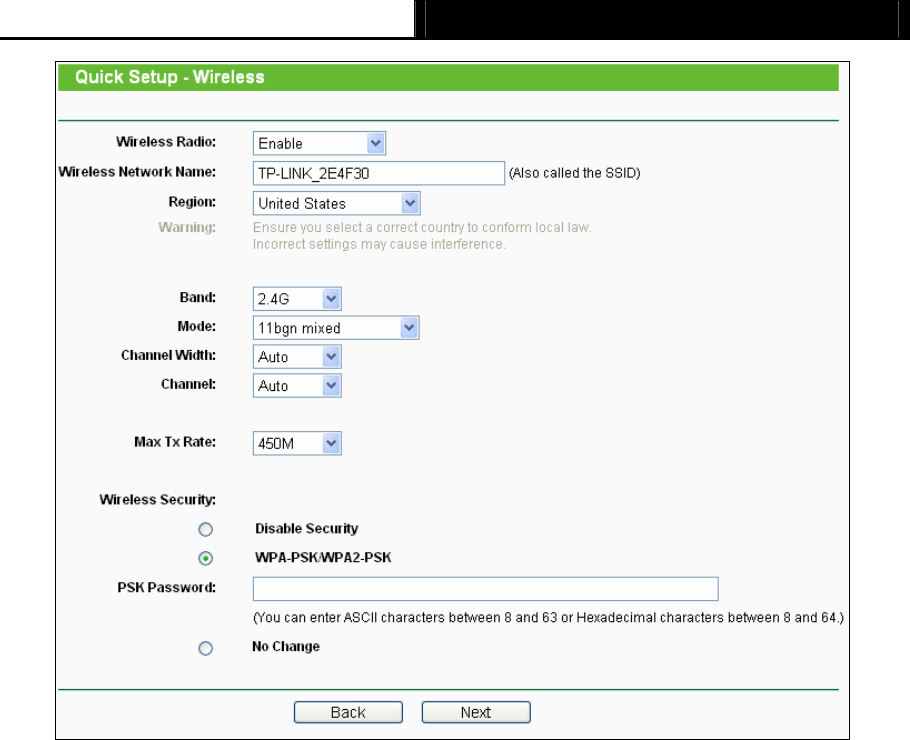
Task: Click the Wireless Radio label
Action: (x=166, y=142)
